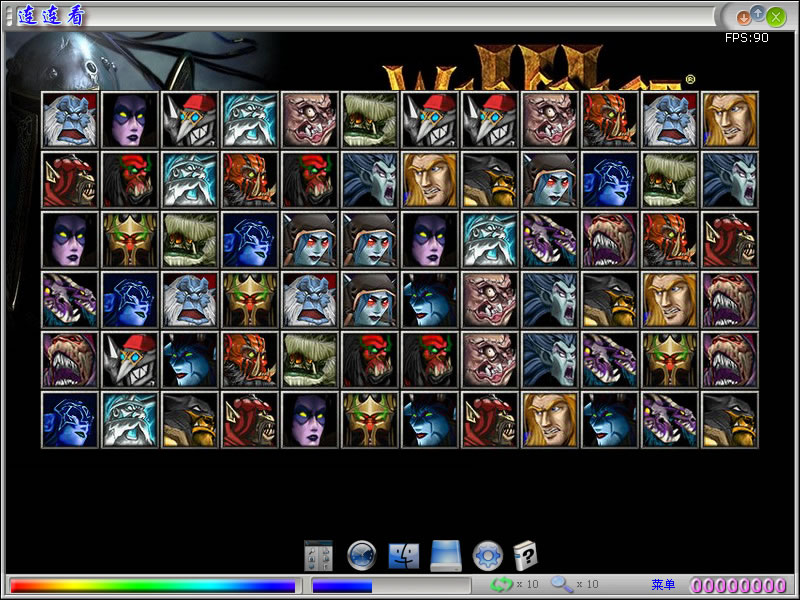Select the blue lightning-face tile in the second row

pyautogui.click(x=610, y=180)
